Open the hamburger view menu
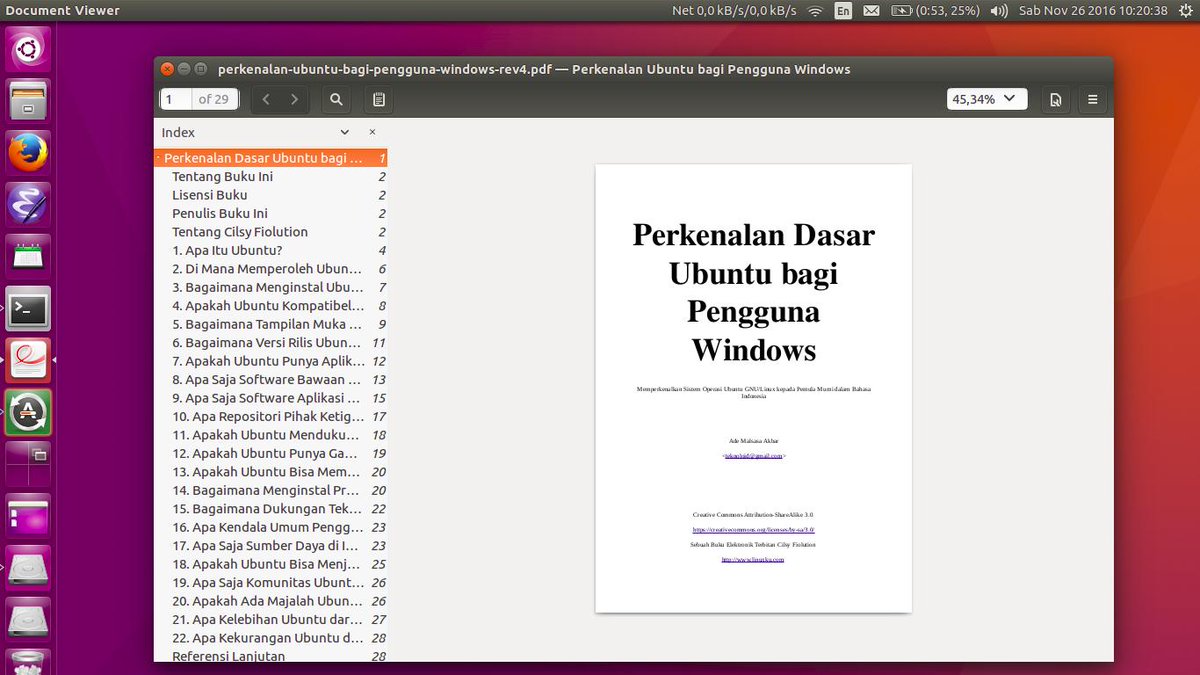This screenshot has width=1200, height=675. click(x=1092, y=99)
